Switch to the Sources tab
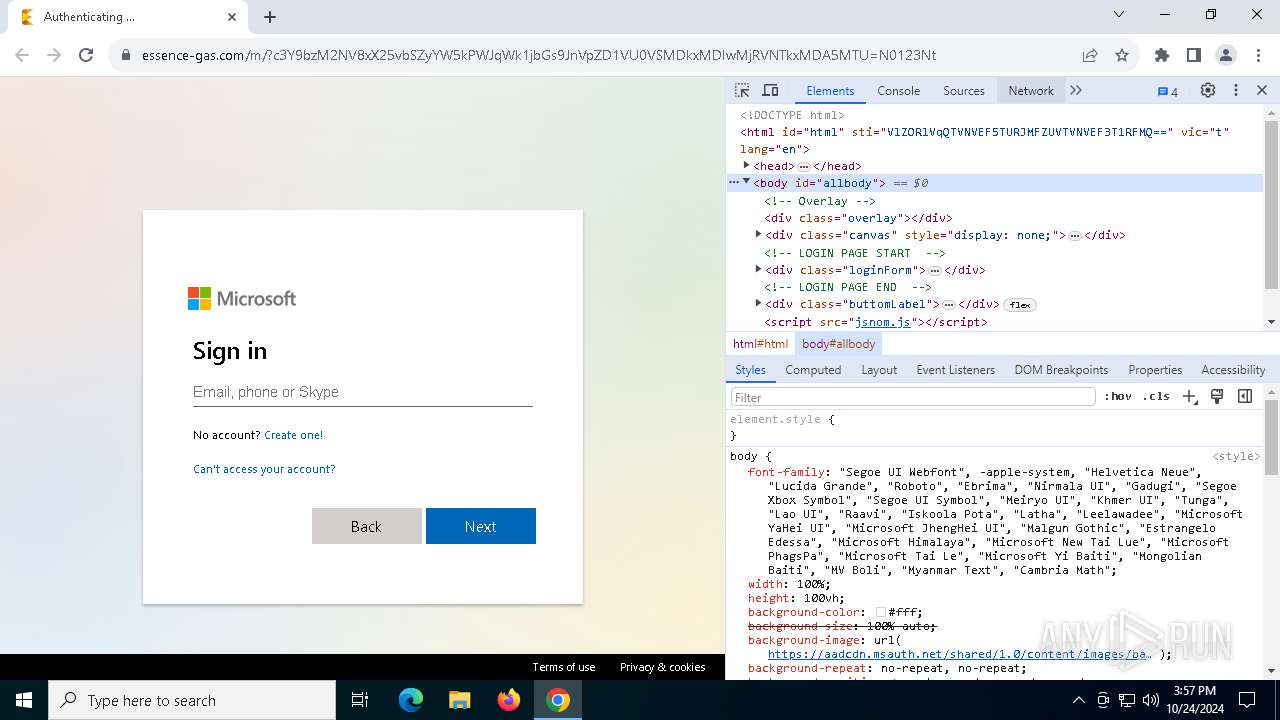1280x720 pixels. coord(964,91)
